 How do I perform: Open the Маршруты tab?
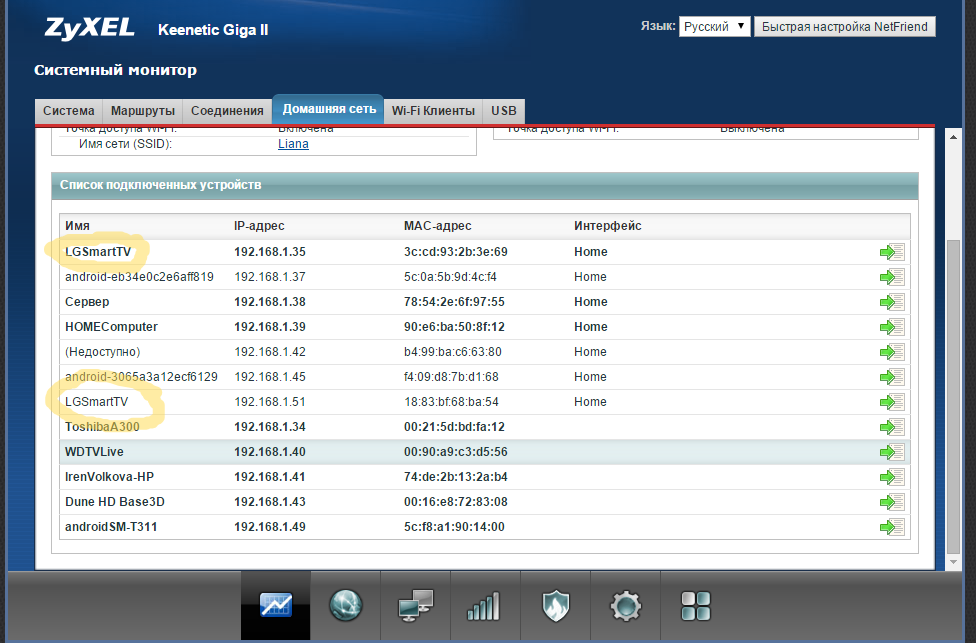point(143,111)
